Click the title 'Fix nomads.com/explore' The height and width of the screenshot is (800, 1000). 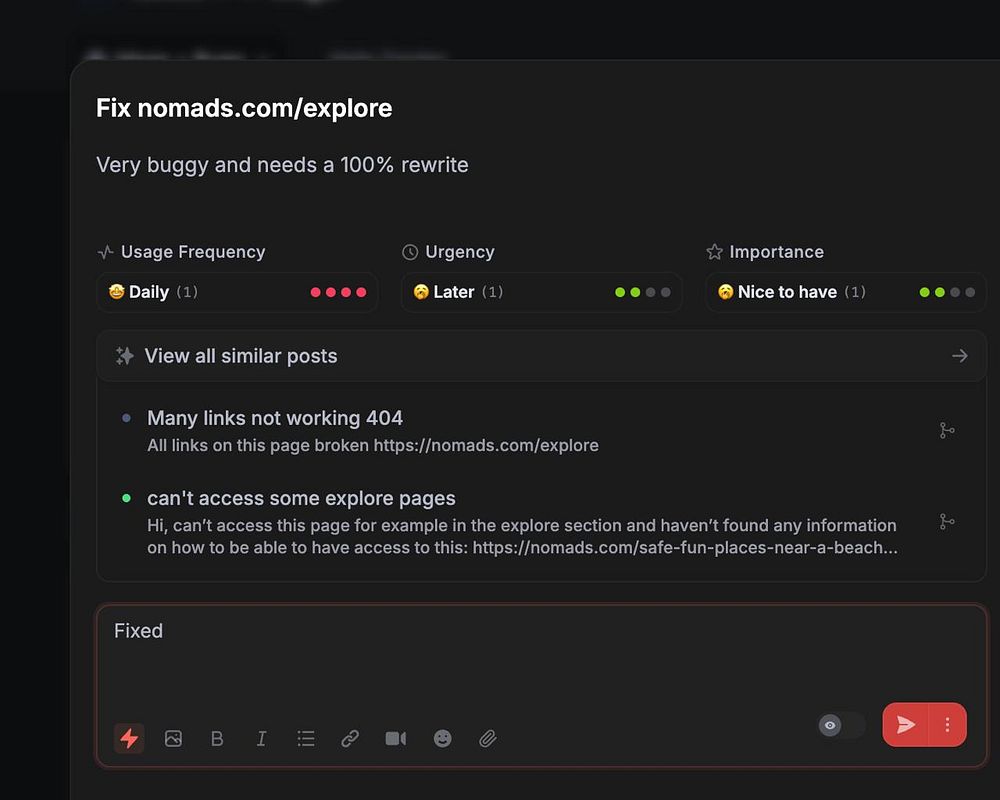(244, 108)
